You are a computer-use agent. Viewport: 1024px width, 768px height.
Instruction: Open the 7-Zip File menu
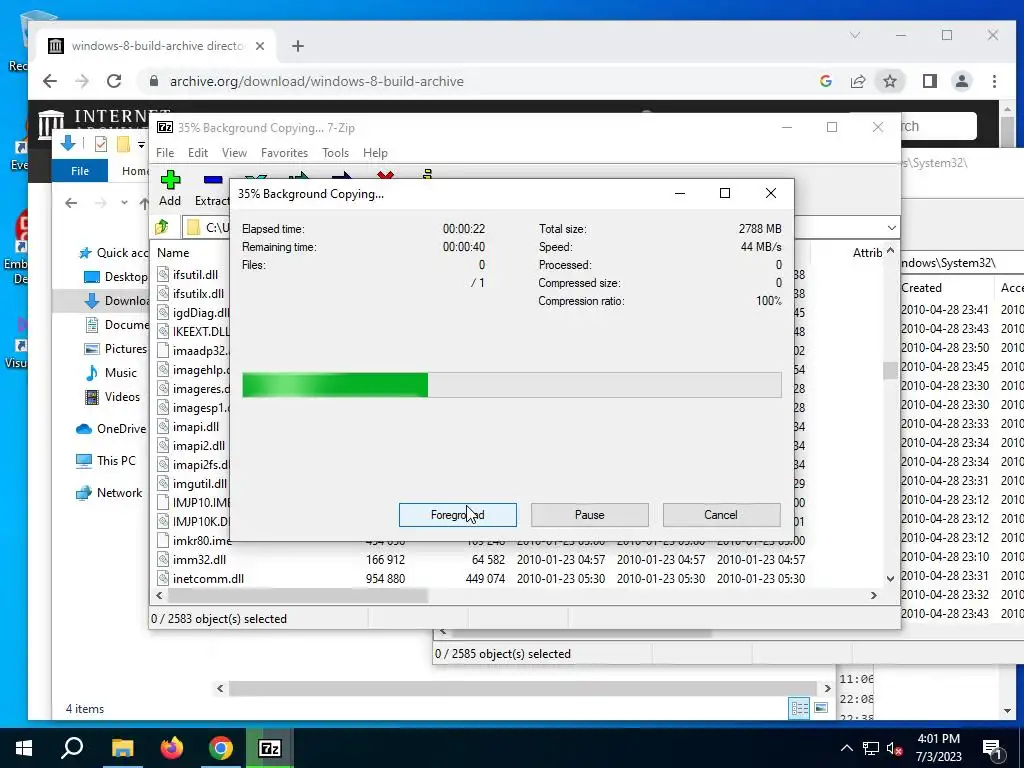165,153
